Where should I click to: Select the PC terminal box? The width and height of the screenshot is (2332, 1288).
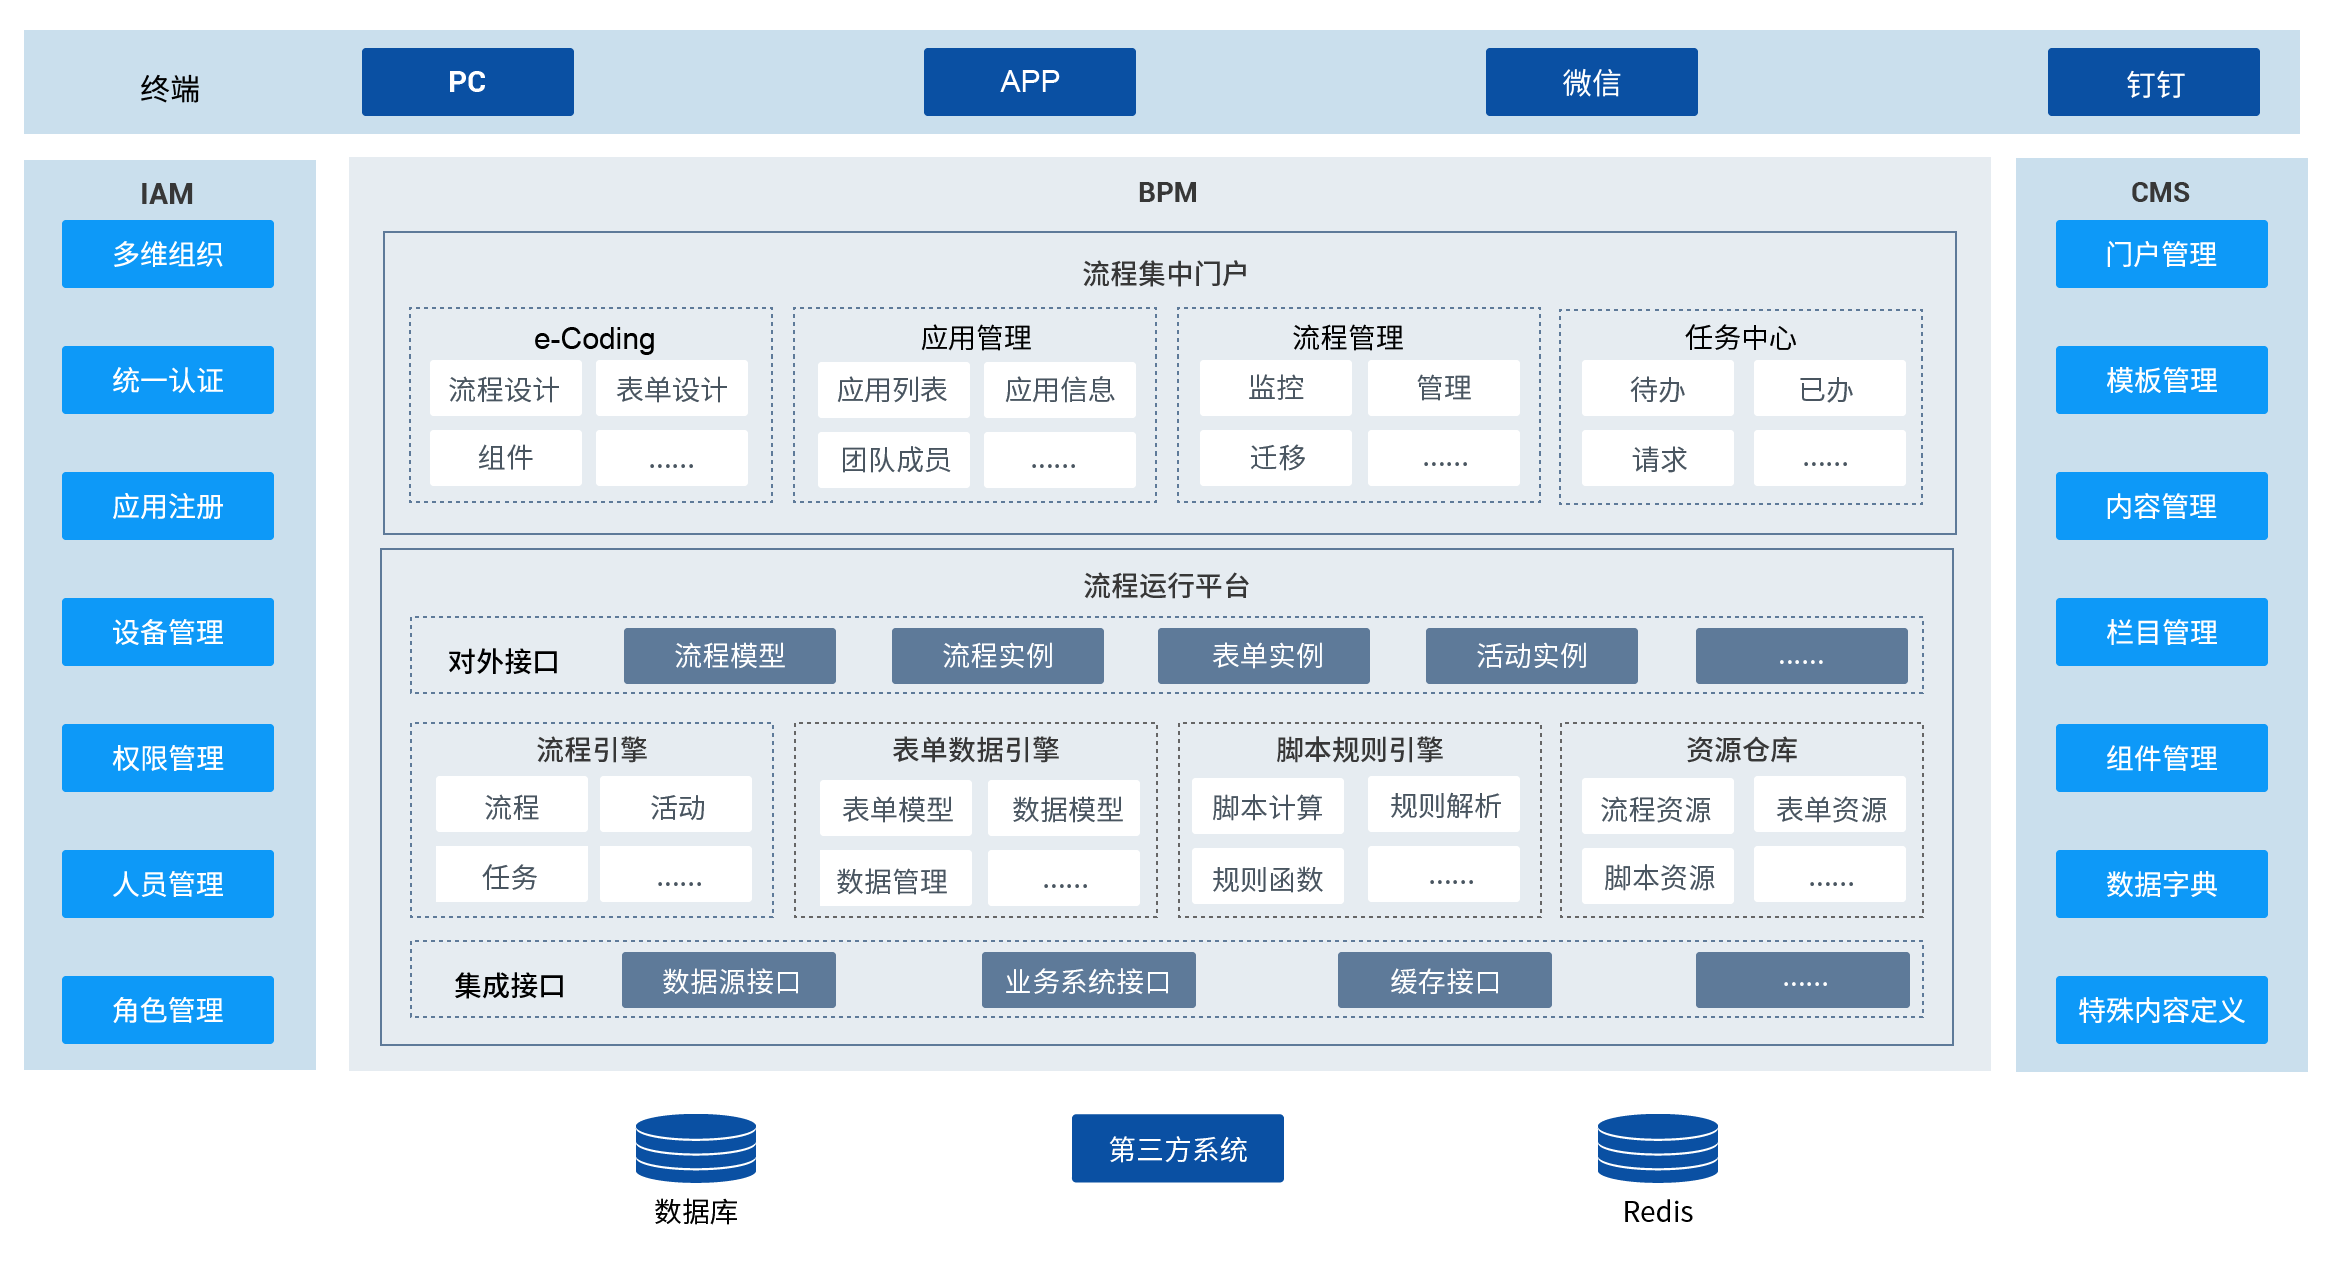pyautogui.click(x=468, y=82)
